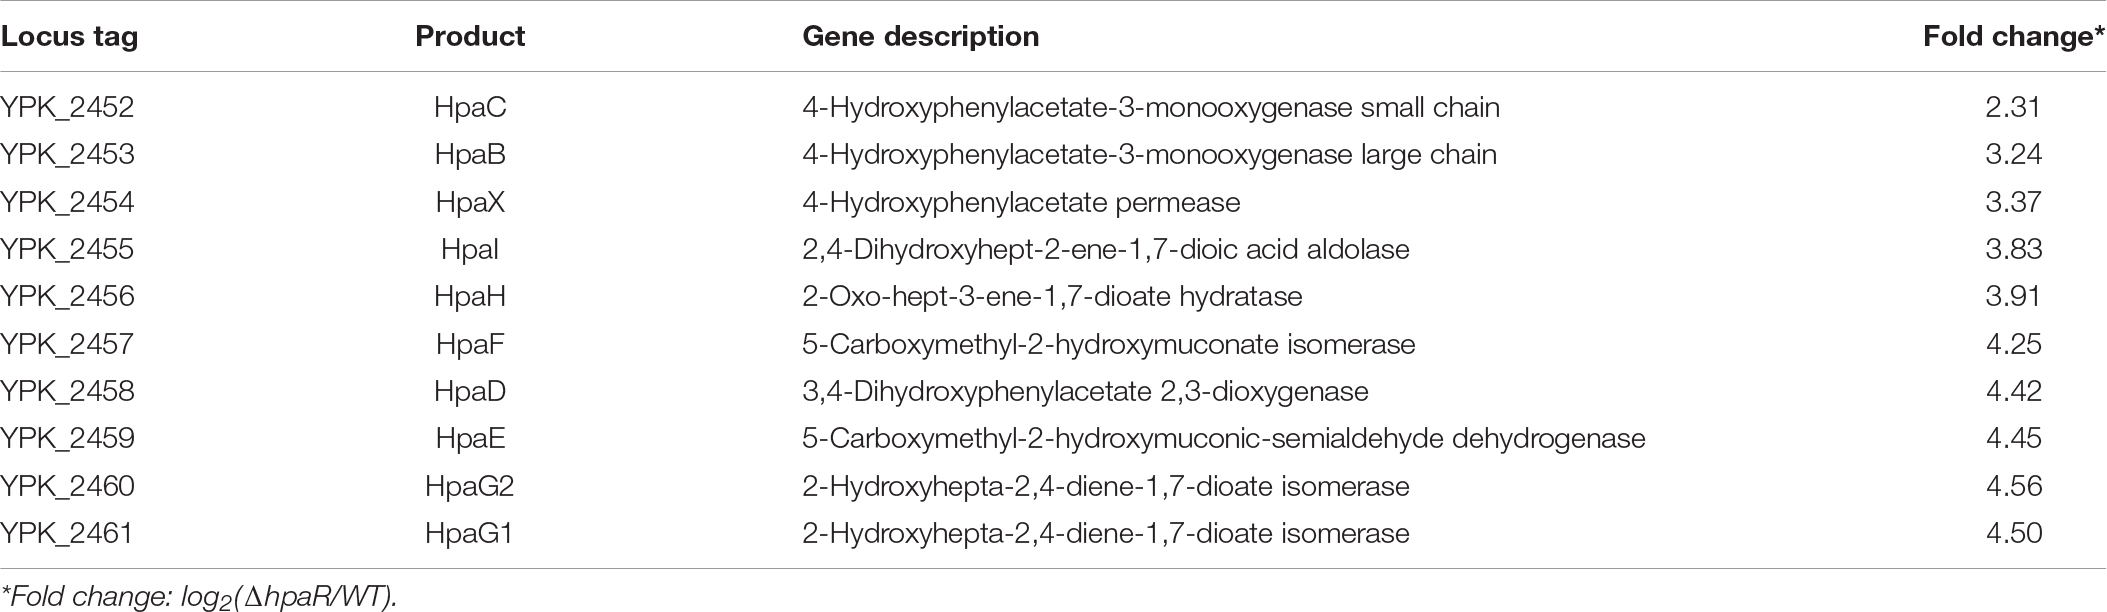The height and width of the screenshot is (612, 2107).
Task: Click the Locus tag column header
Action: point(69,37)
